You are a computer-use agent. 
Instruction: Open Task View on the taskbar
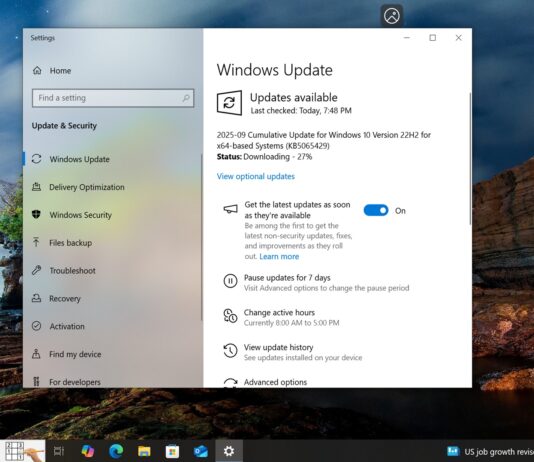pyautogui.click(x=59, y=451)
